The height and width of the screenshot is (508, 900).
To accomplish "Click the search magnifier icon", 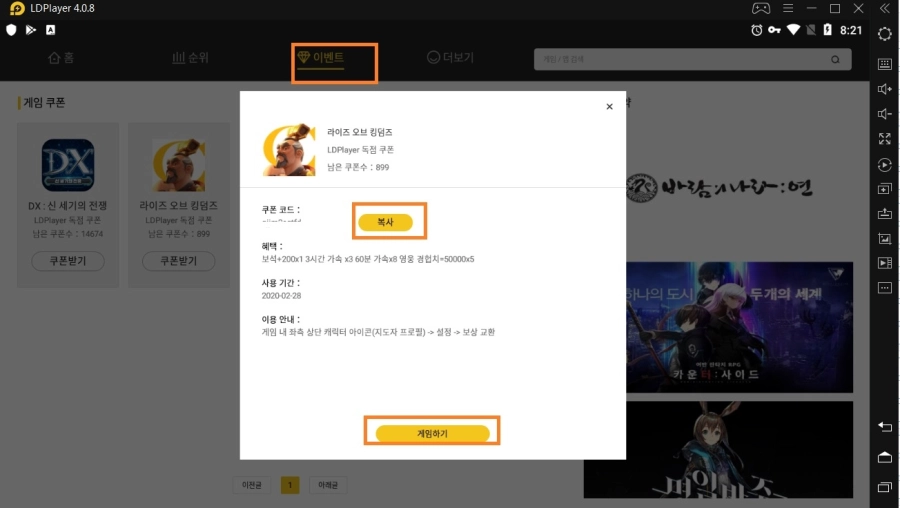I will pos(835,60).
